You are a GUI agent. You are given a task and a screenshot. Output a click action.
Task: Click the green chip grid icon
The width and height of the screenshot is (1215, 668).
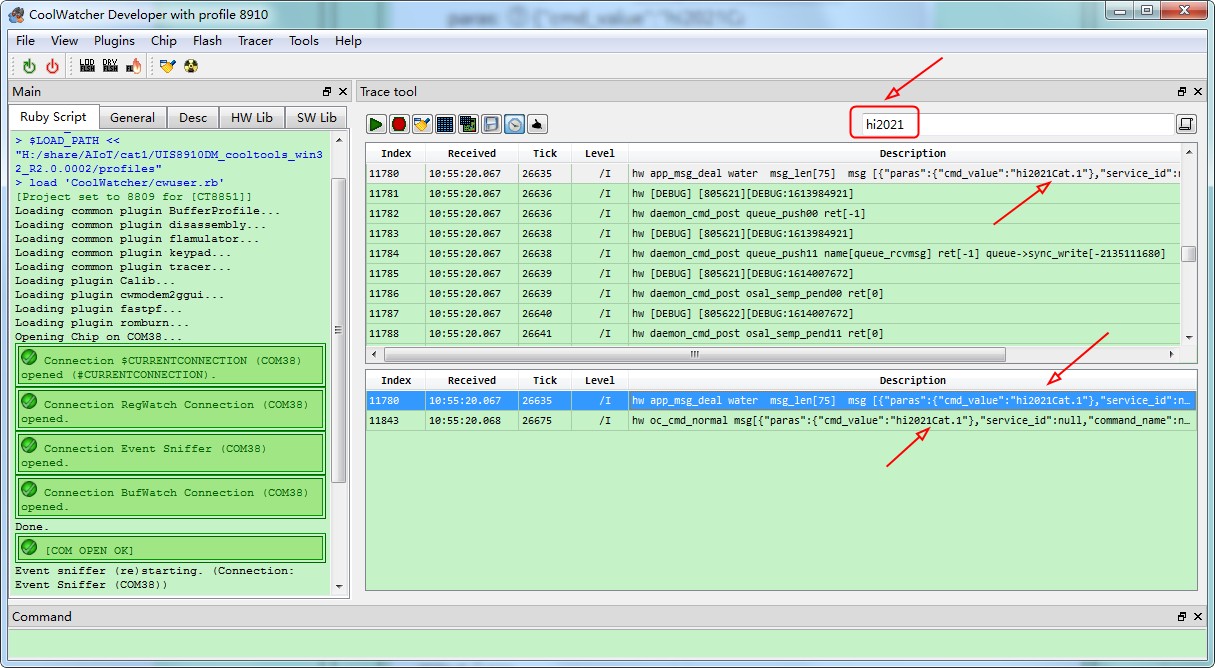pyautogui.click(x=468, y=124)
